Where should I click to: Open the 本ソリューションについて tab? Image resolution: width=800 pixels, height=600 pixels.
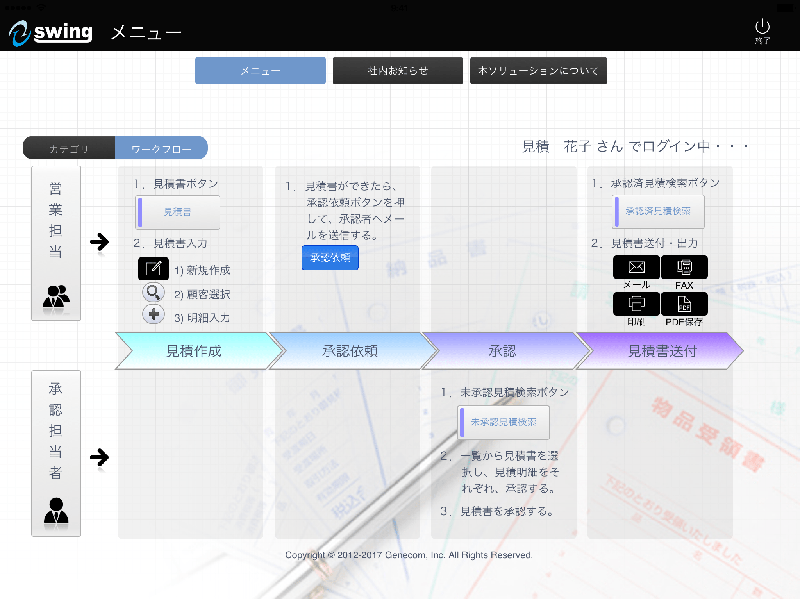click(538, 71)
